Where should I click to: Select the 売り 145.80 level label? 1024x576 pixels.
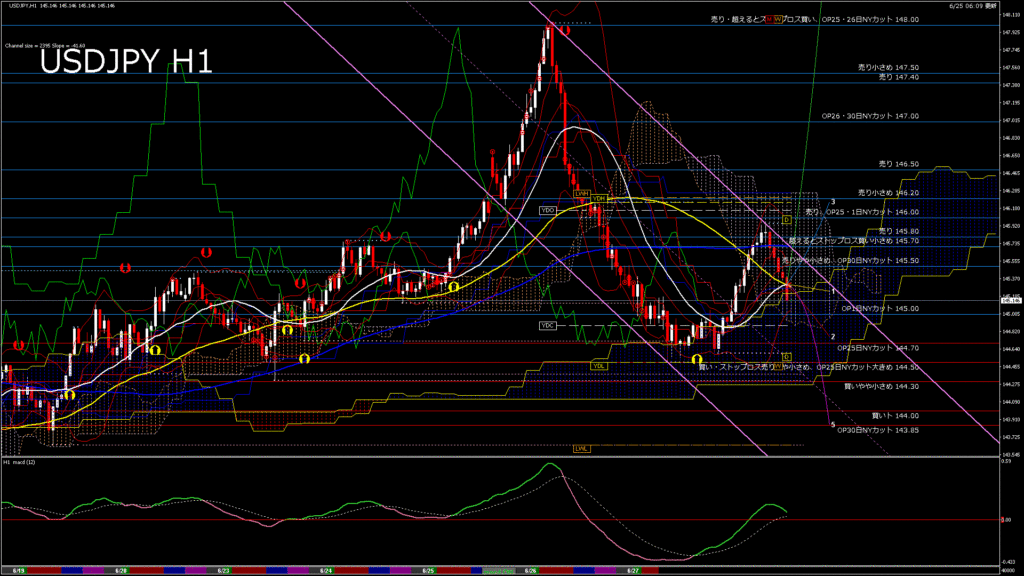(899, 231)
